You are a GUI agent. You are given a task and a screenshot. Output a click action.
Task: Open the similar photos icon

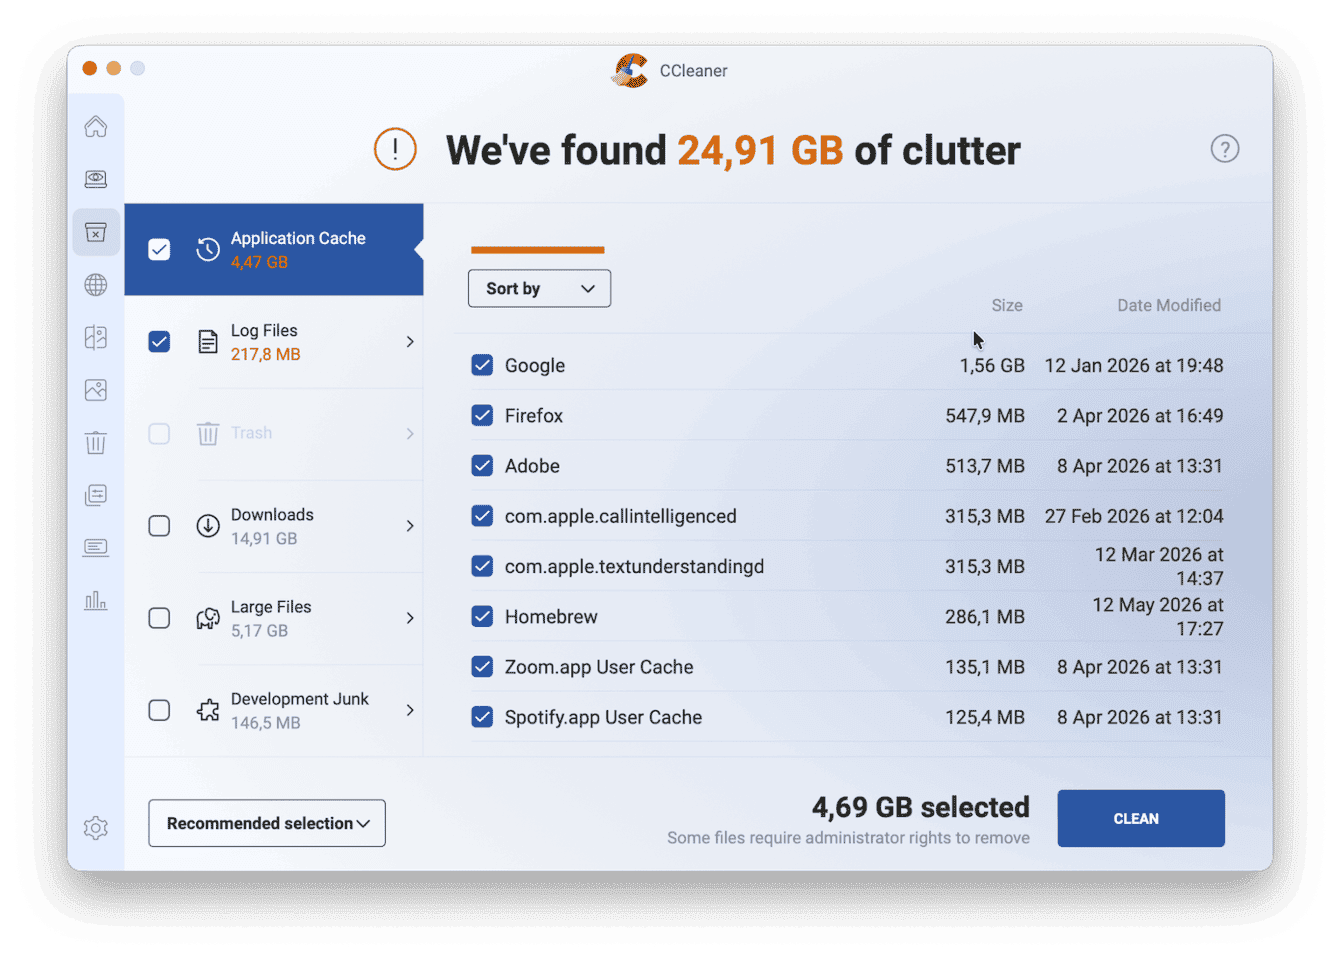point(96,390)
